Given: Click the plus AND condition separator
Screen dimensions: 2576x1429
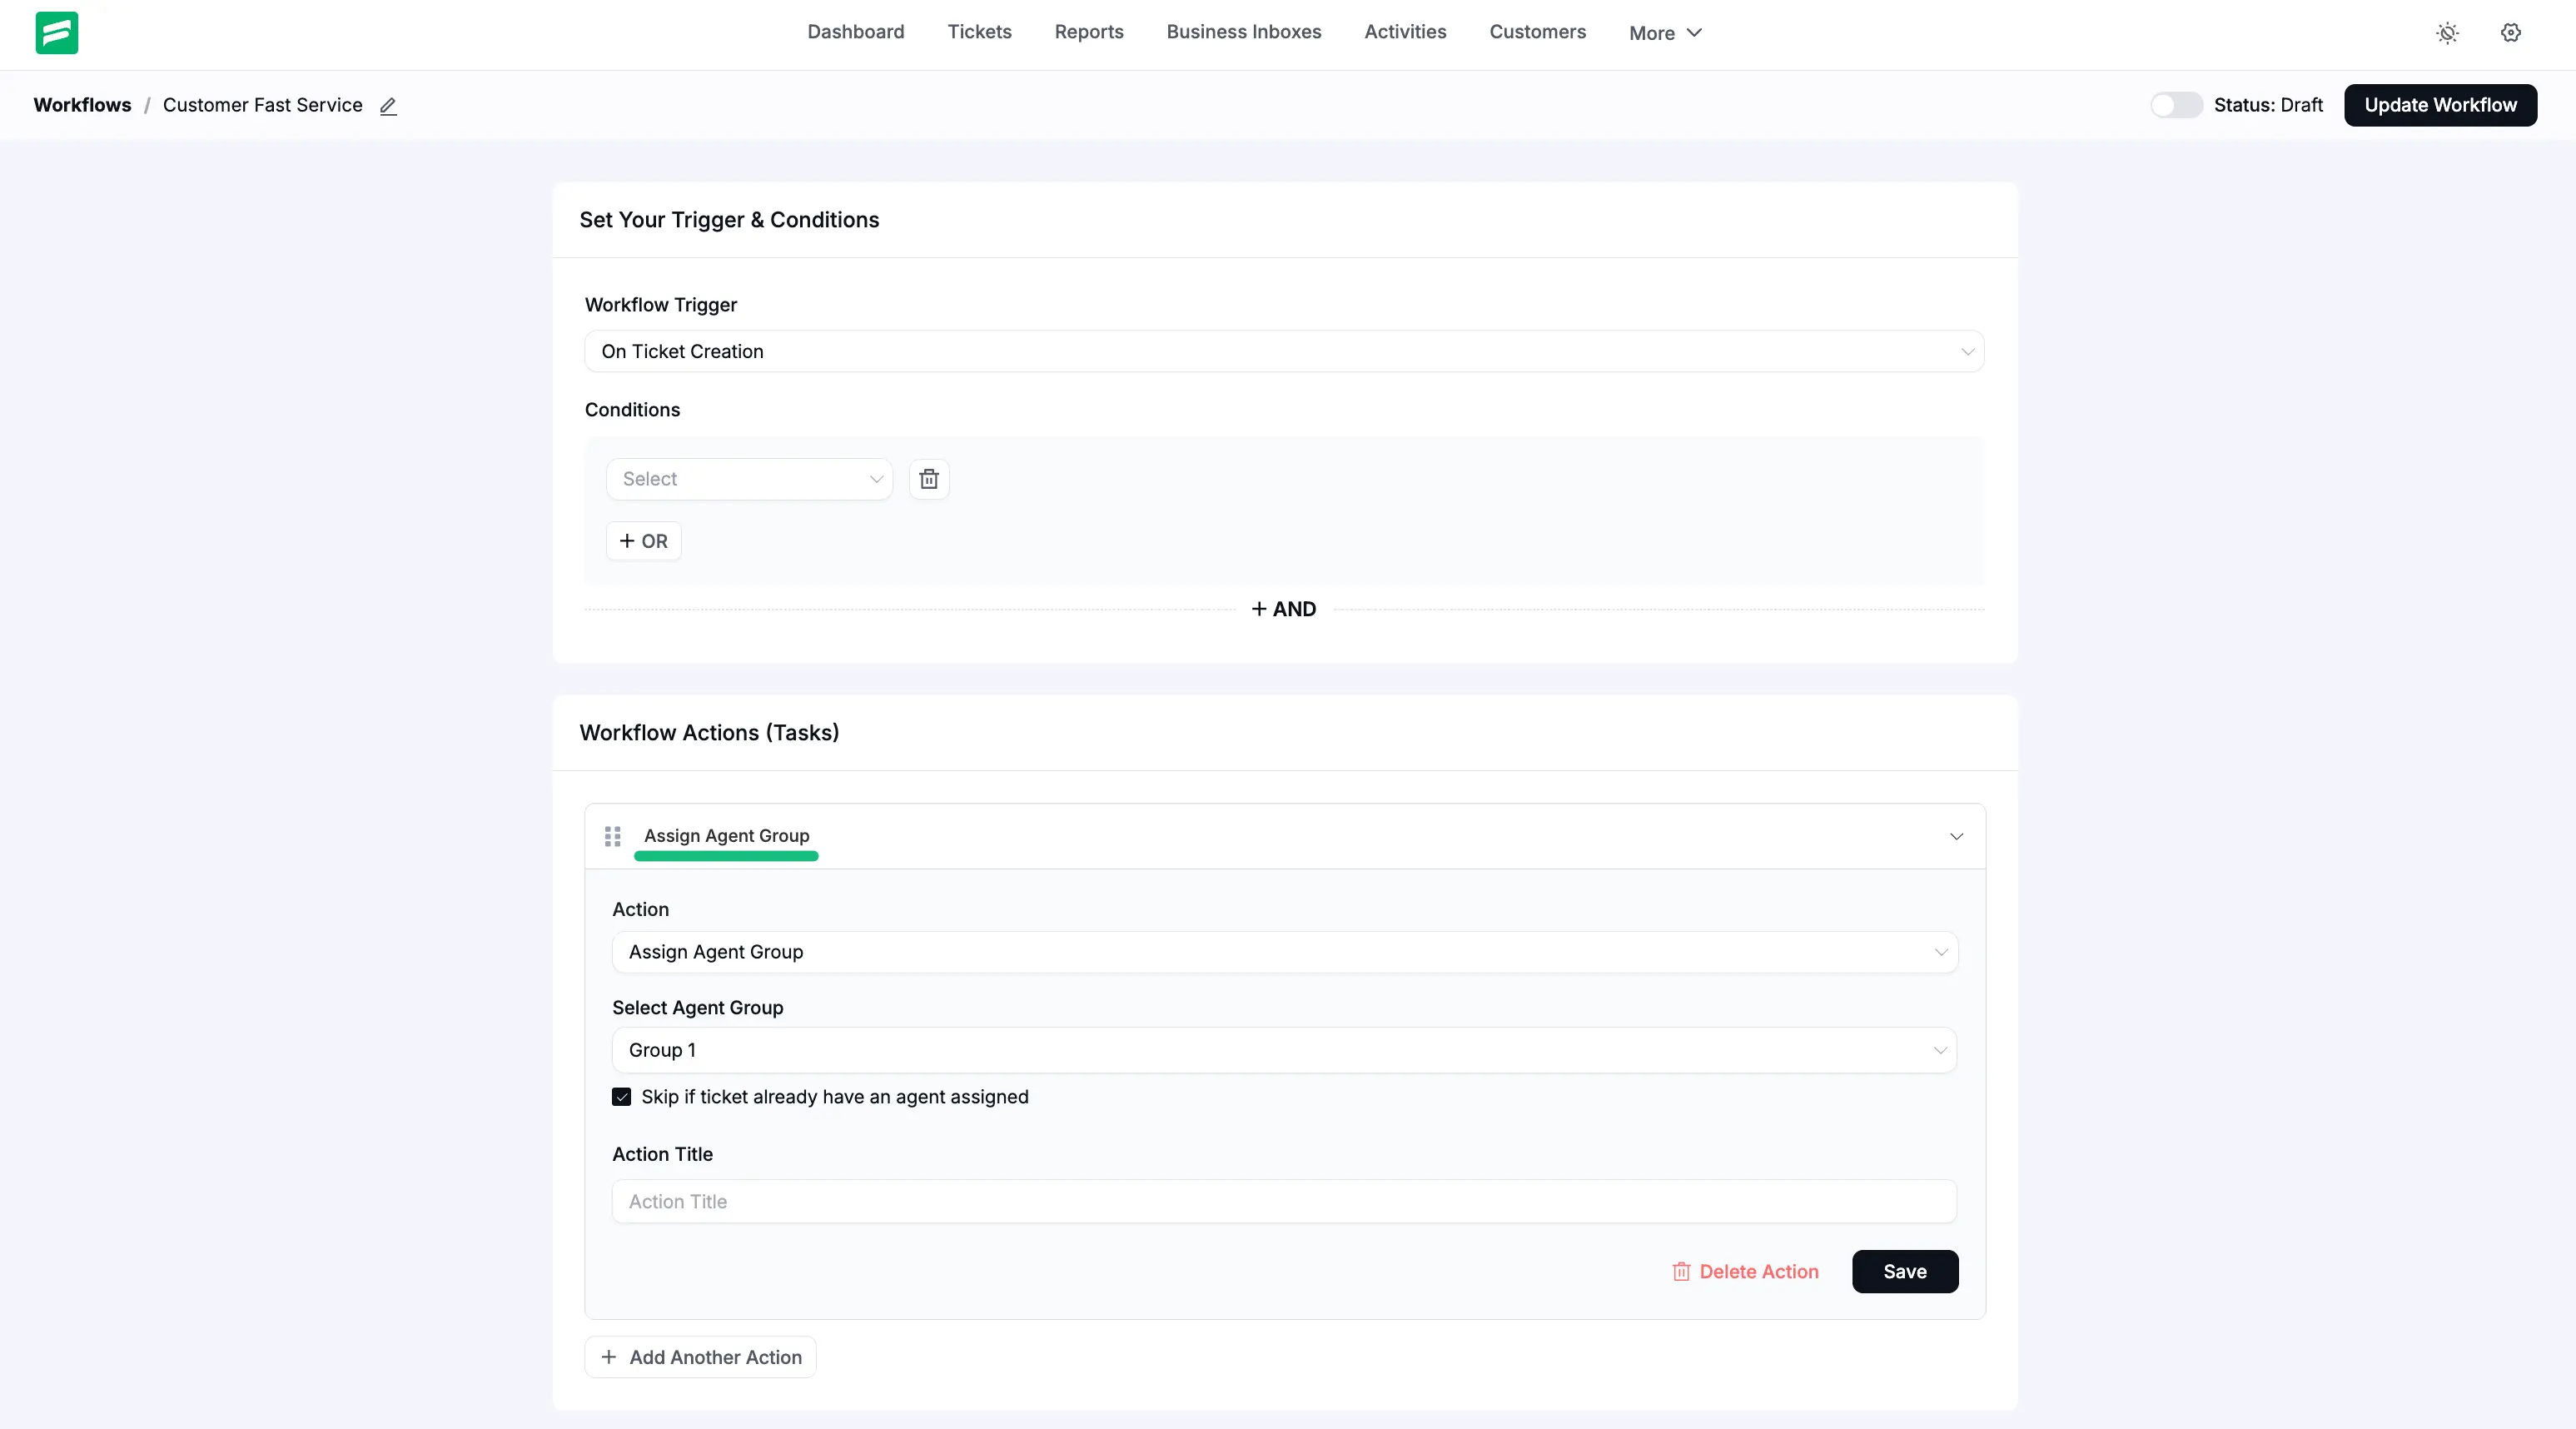Looking at the screenshot, I should coord(1284,609).
